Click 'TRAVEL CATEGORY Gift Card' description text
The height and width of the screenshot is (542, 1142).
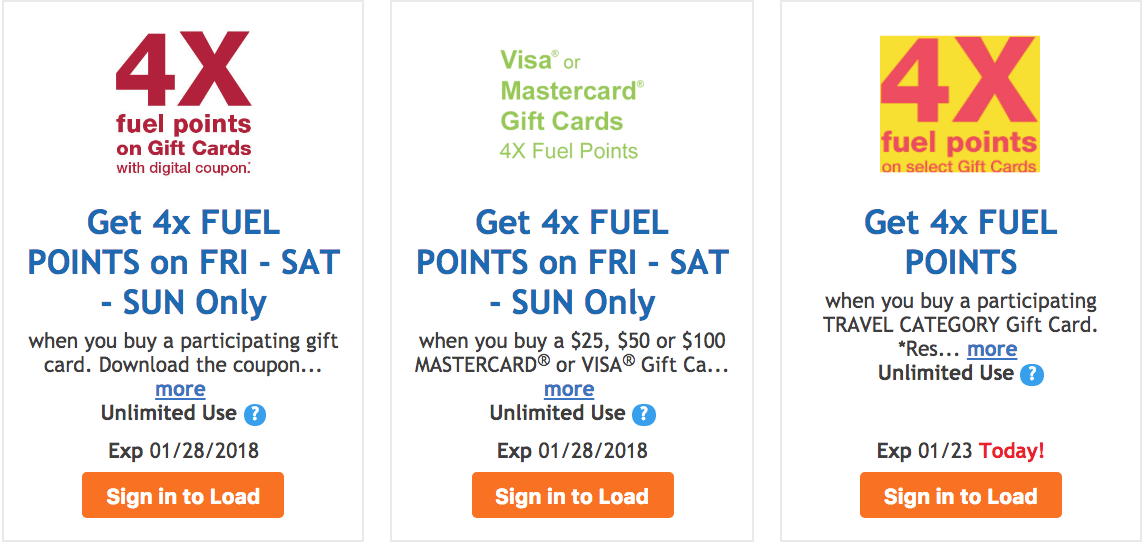click(960, 325)
